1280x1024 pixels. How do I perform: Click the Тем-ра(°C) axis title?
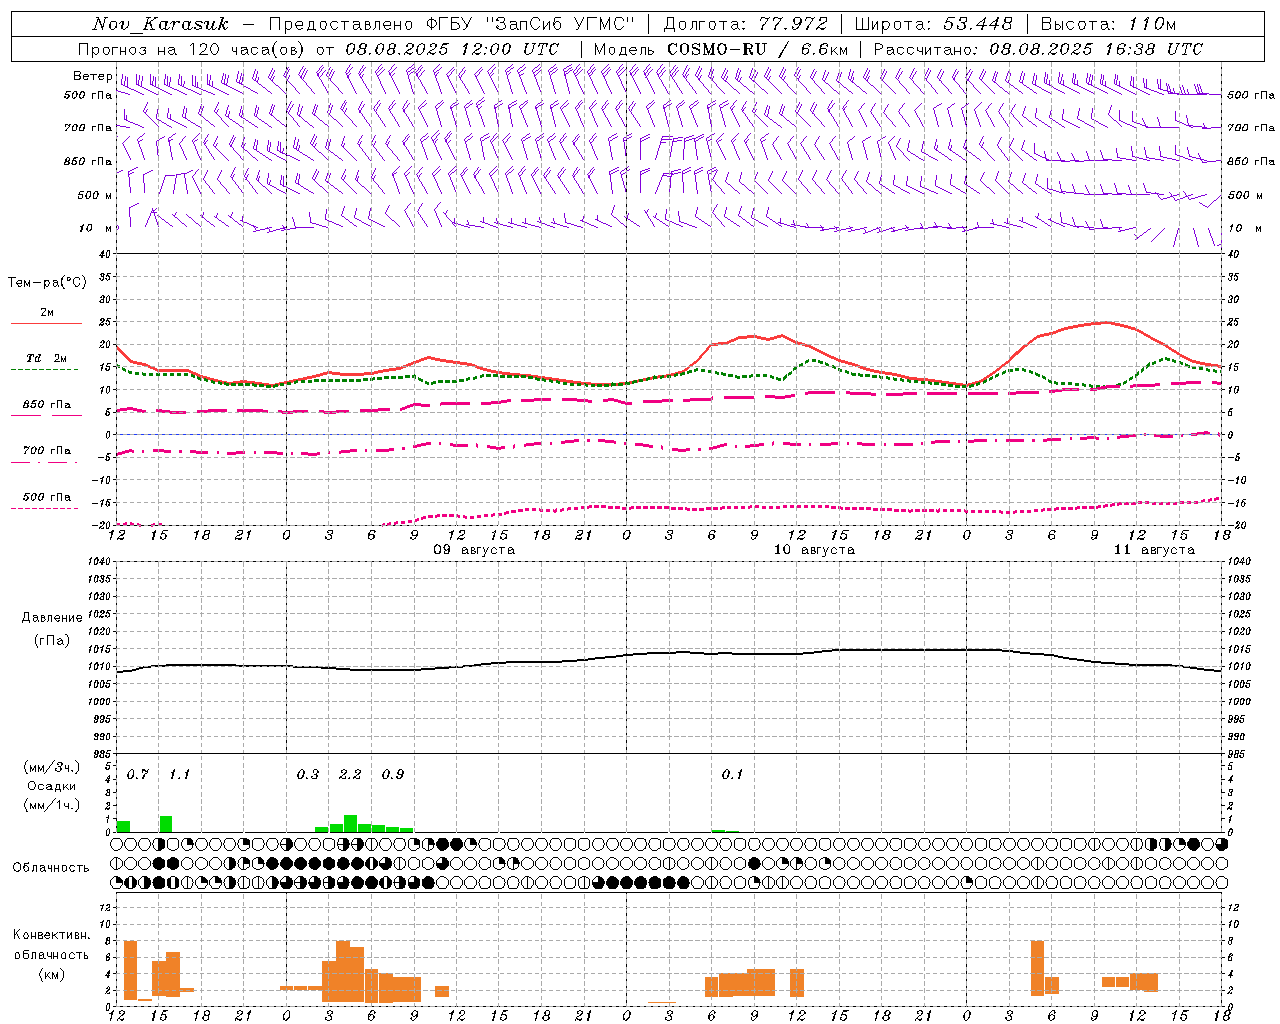click(47, 283)
